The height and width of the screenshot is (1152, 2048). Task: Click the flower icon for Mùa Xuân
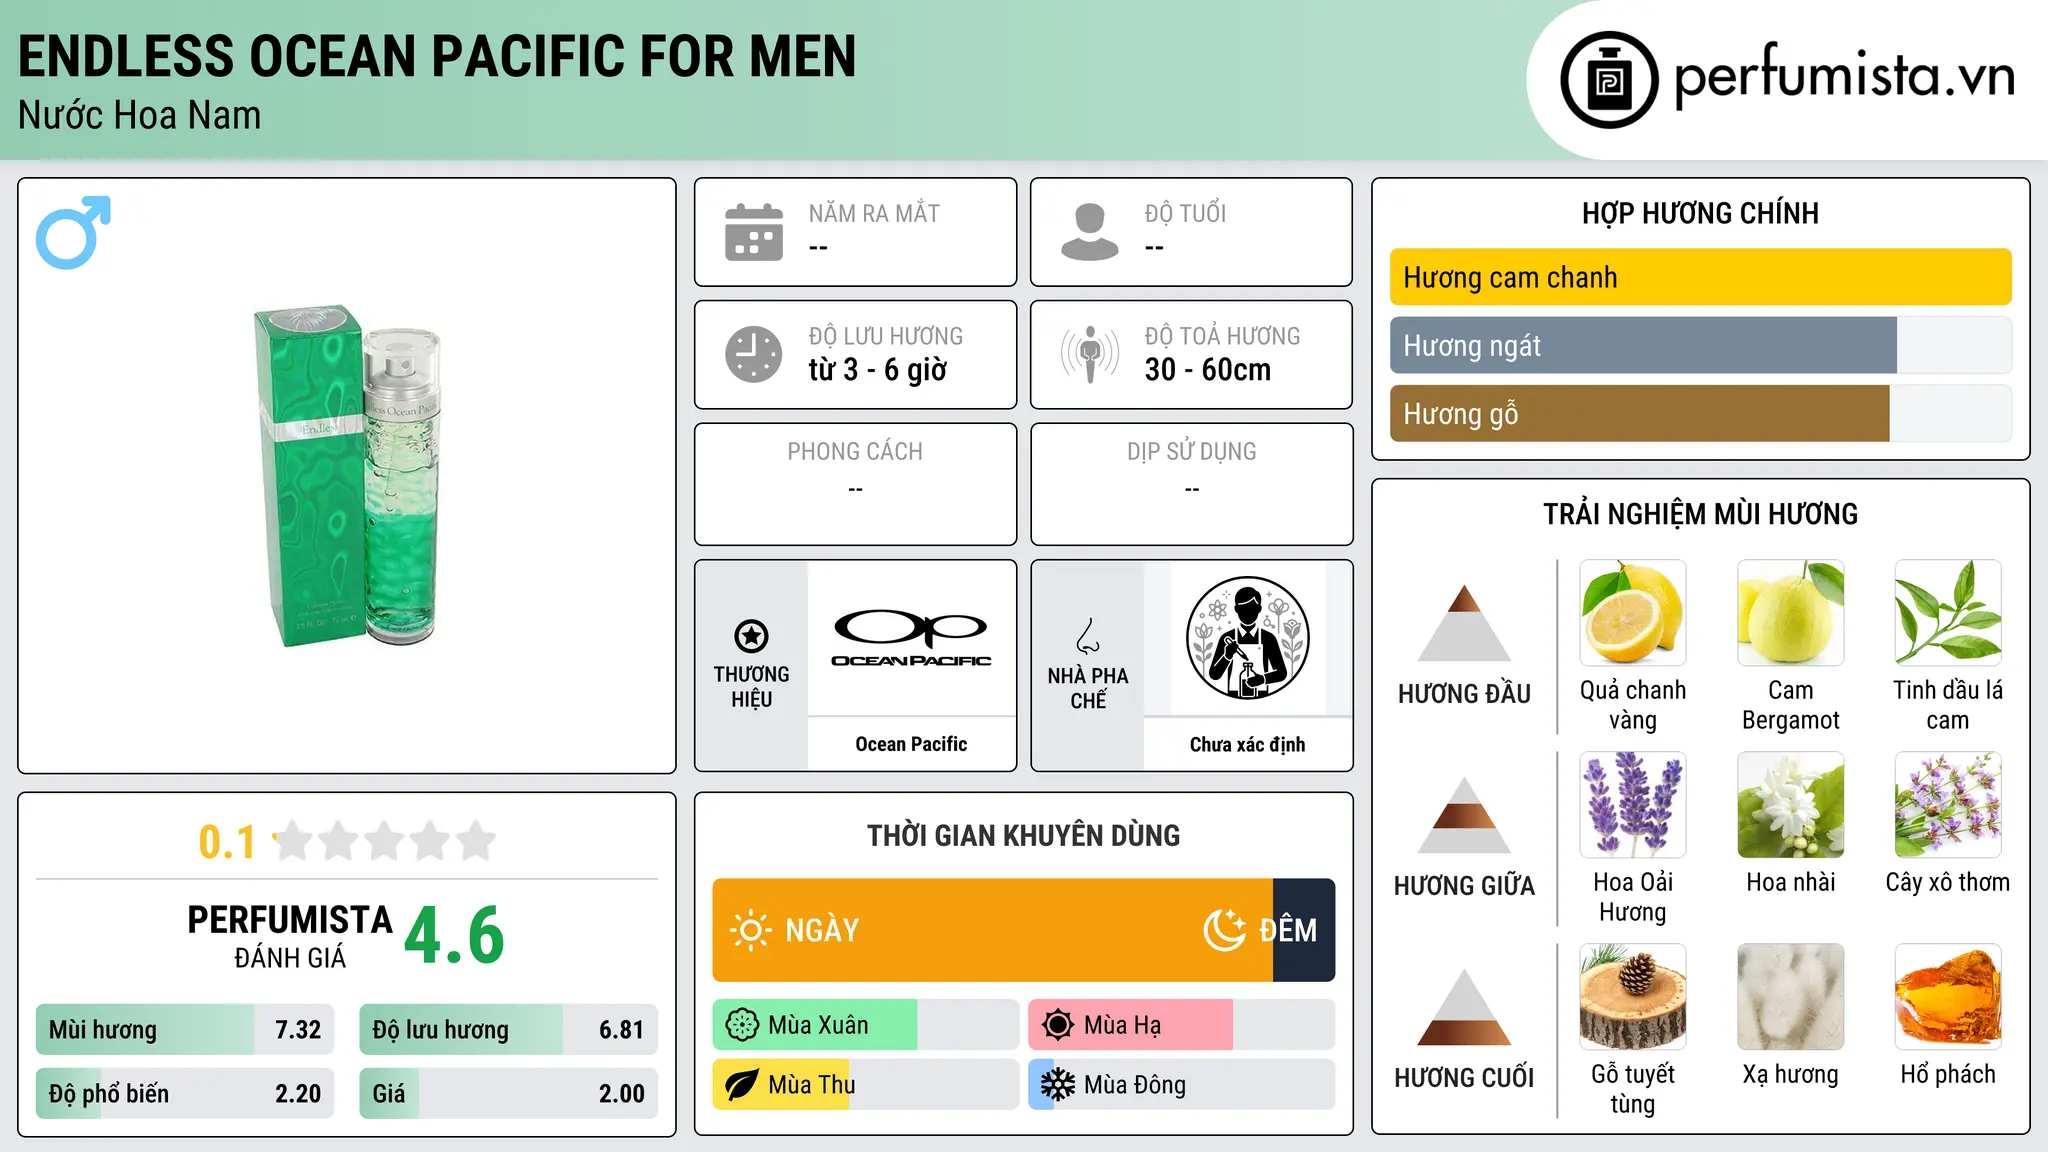coord(742,1025)
